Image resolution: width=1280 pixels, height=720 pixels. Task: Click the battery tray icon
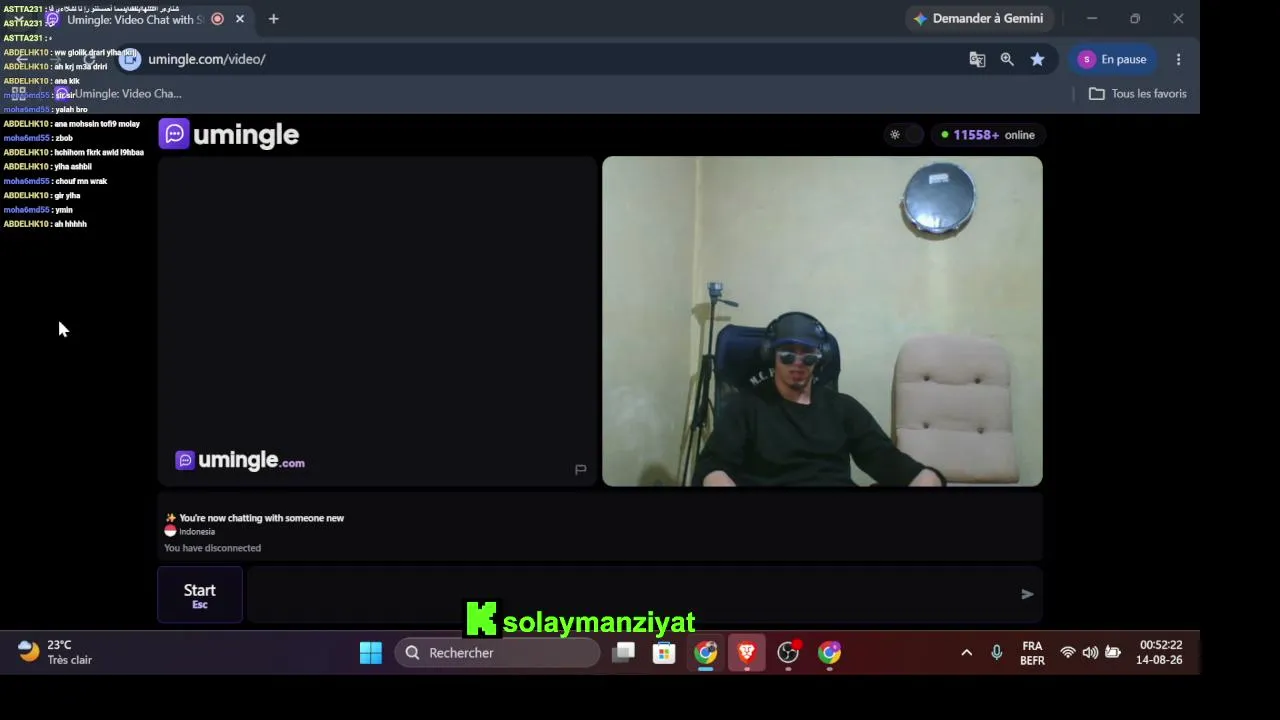1113,653
